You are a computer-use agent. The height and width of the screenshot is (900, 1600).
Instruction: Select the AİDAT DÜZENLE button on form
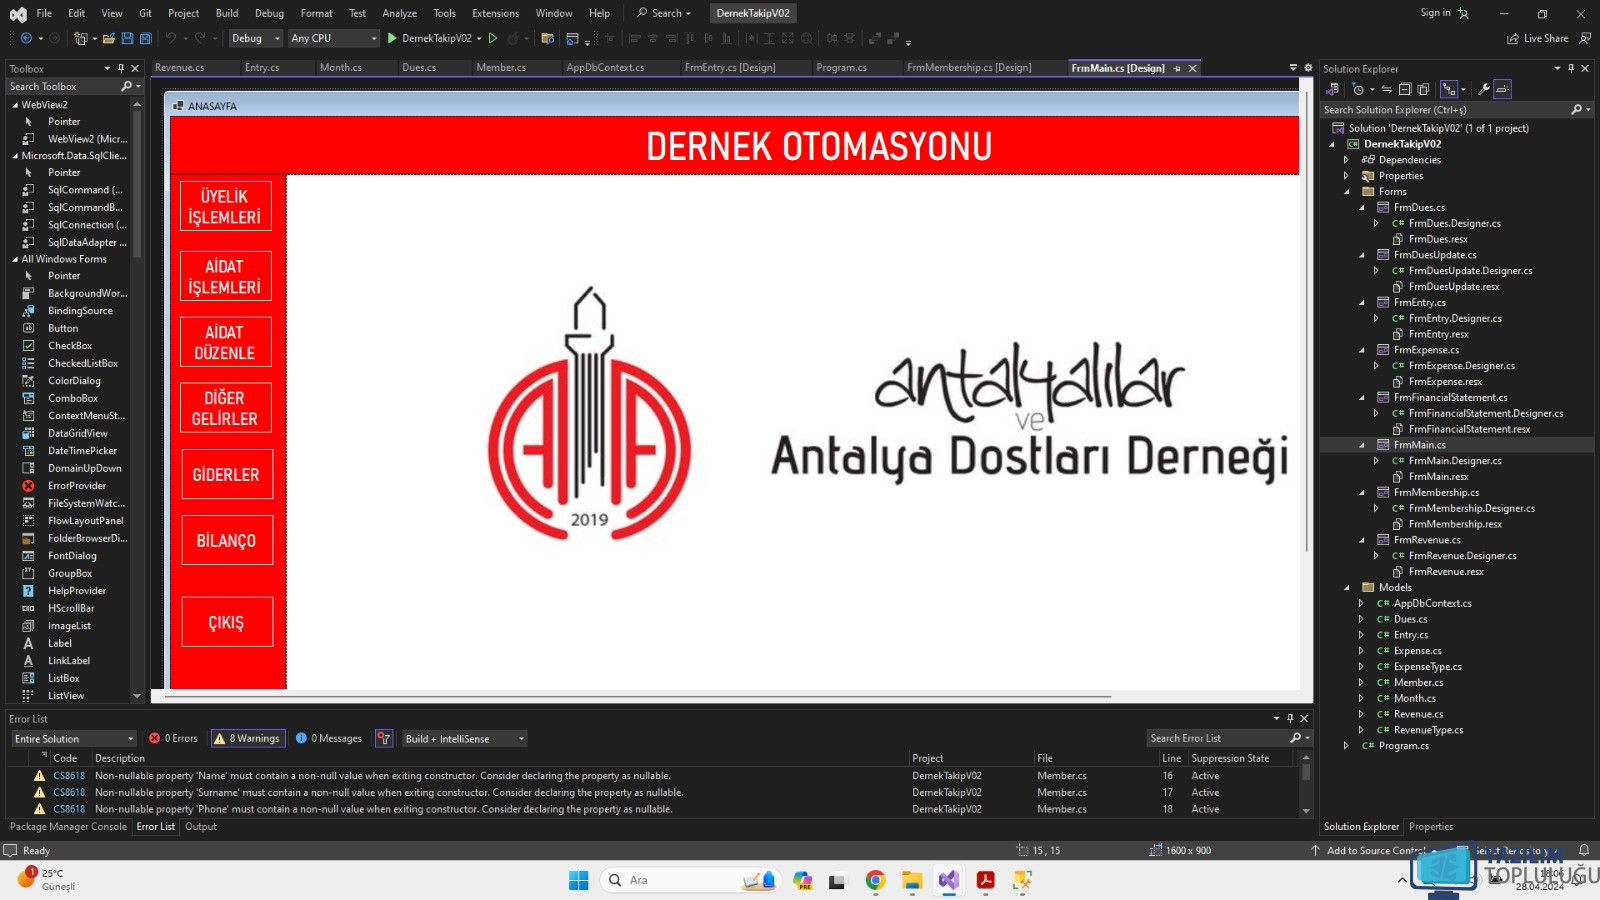pyautogui.click(x=225, y=342)
